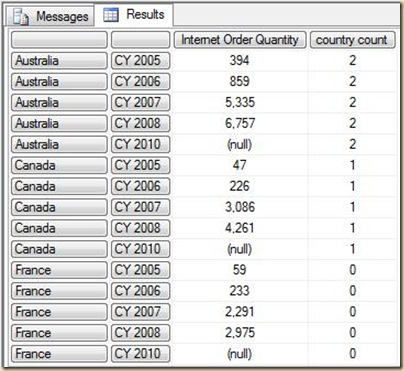This screenshot has height=371, width=404.
Task: Click the 6,757 order quantity cell
Action: click(240, 124)
